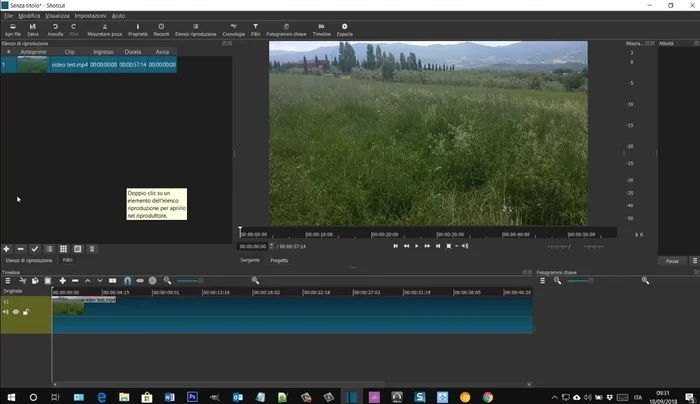Toggle player volume speaker icon
Image resolution: width=700 pixels, height=404 pixels.
(x=465, y=246)
